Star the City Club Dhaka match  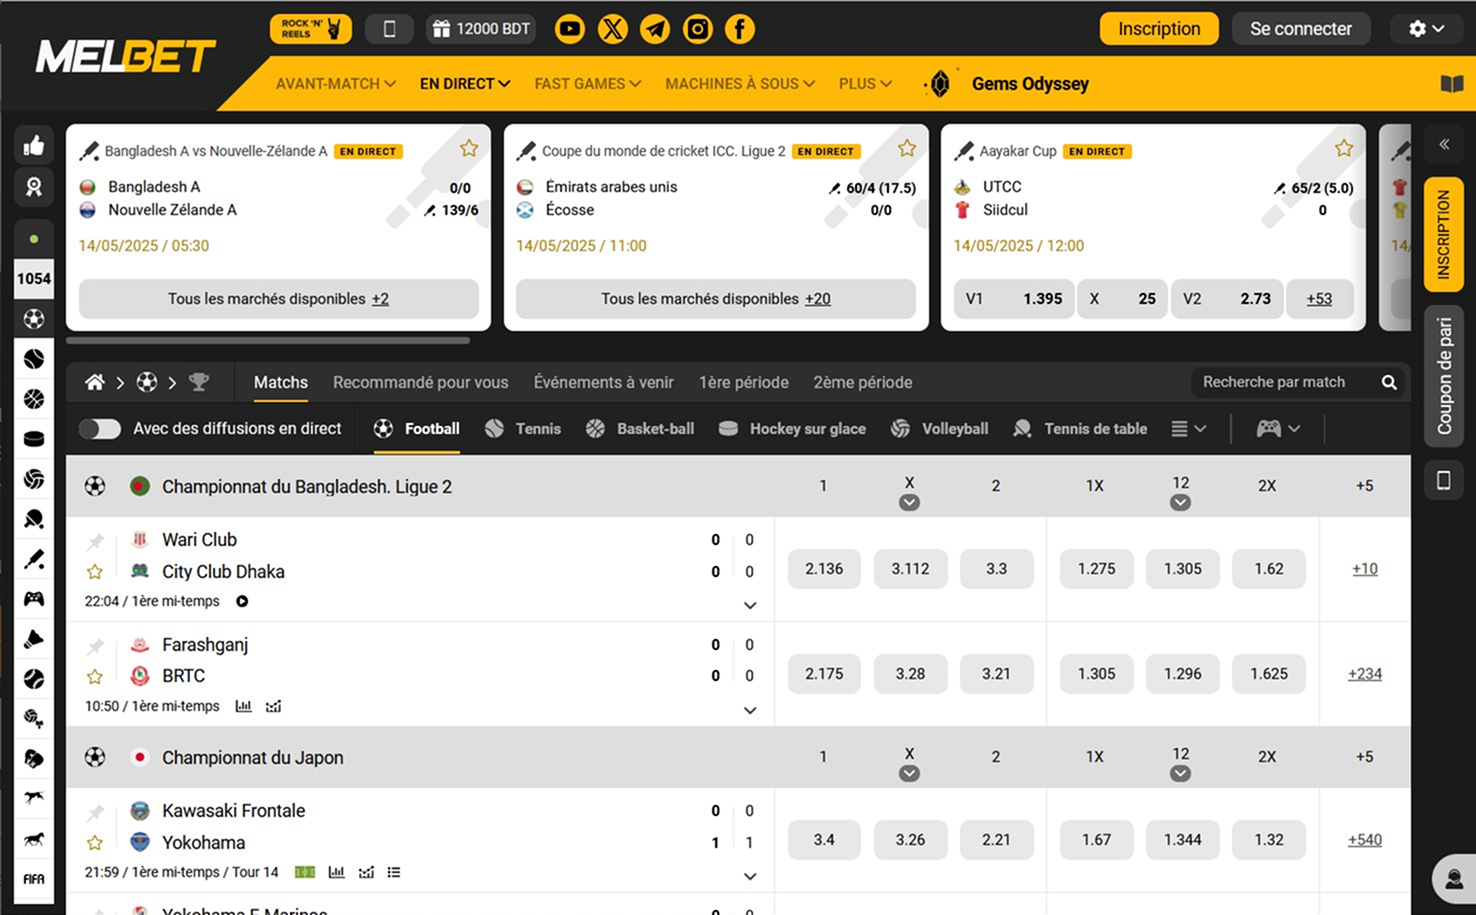(95, 572)
